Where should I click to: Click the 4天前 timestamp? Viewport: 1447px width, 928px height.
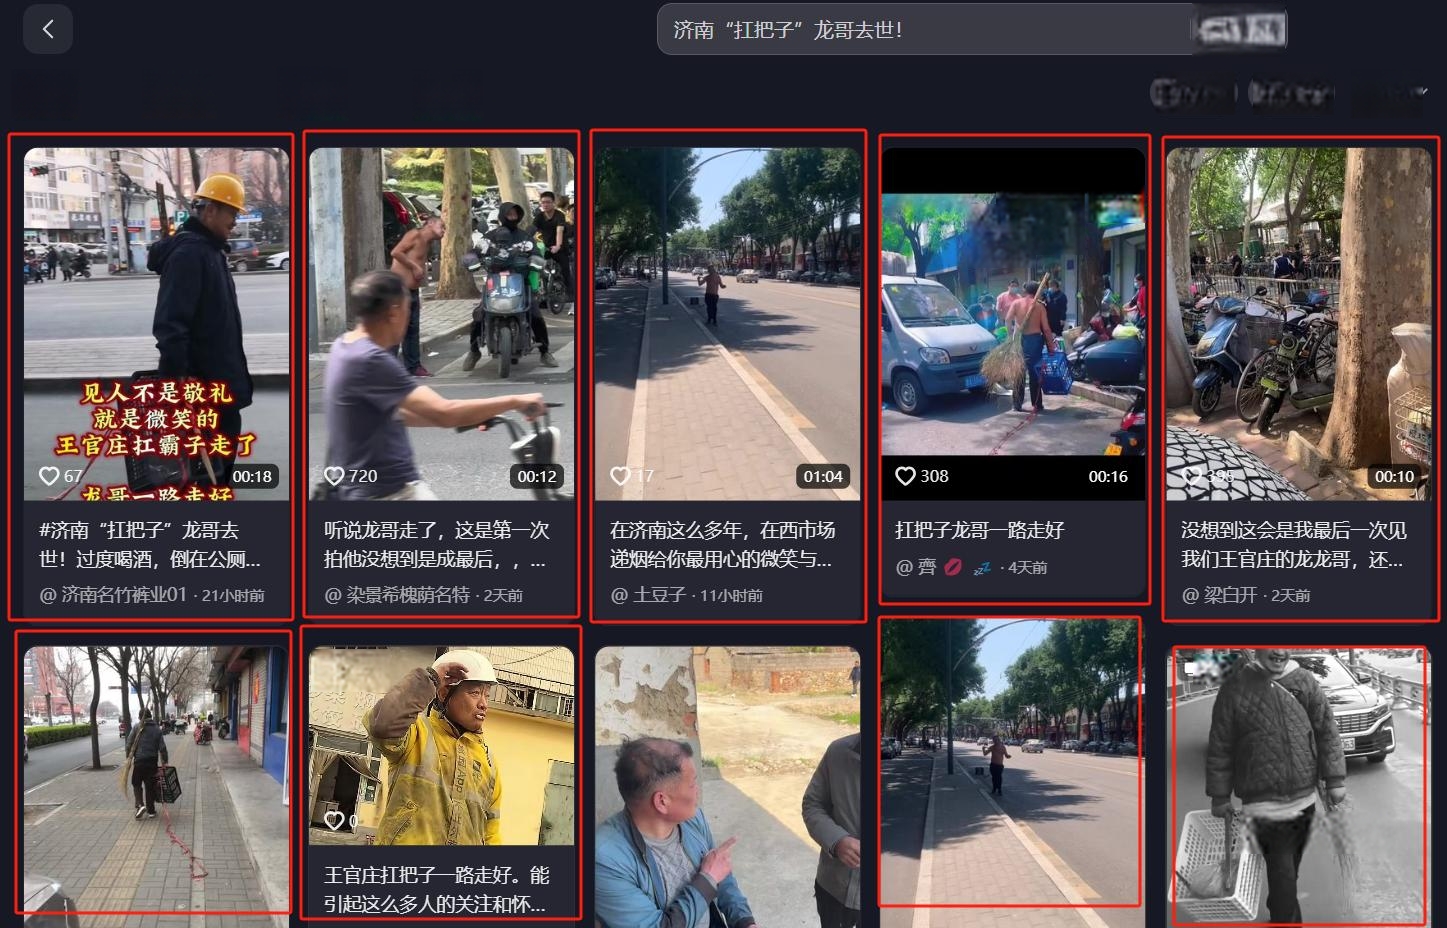click(x=1027, y=567)
